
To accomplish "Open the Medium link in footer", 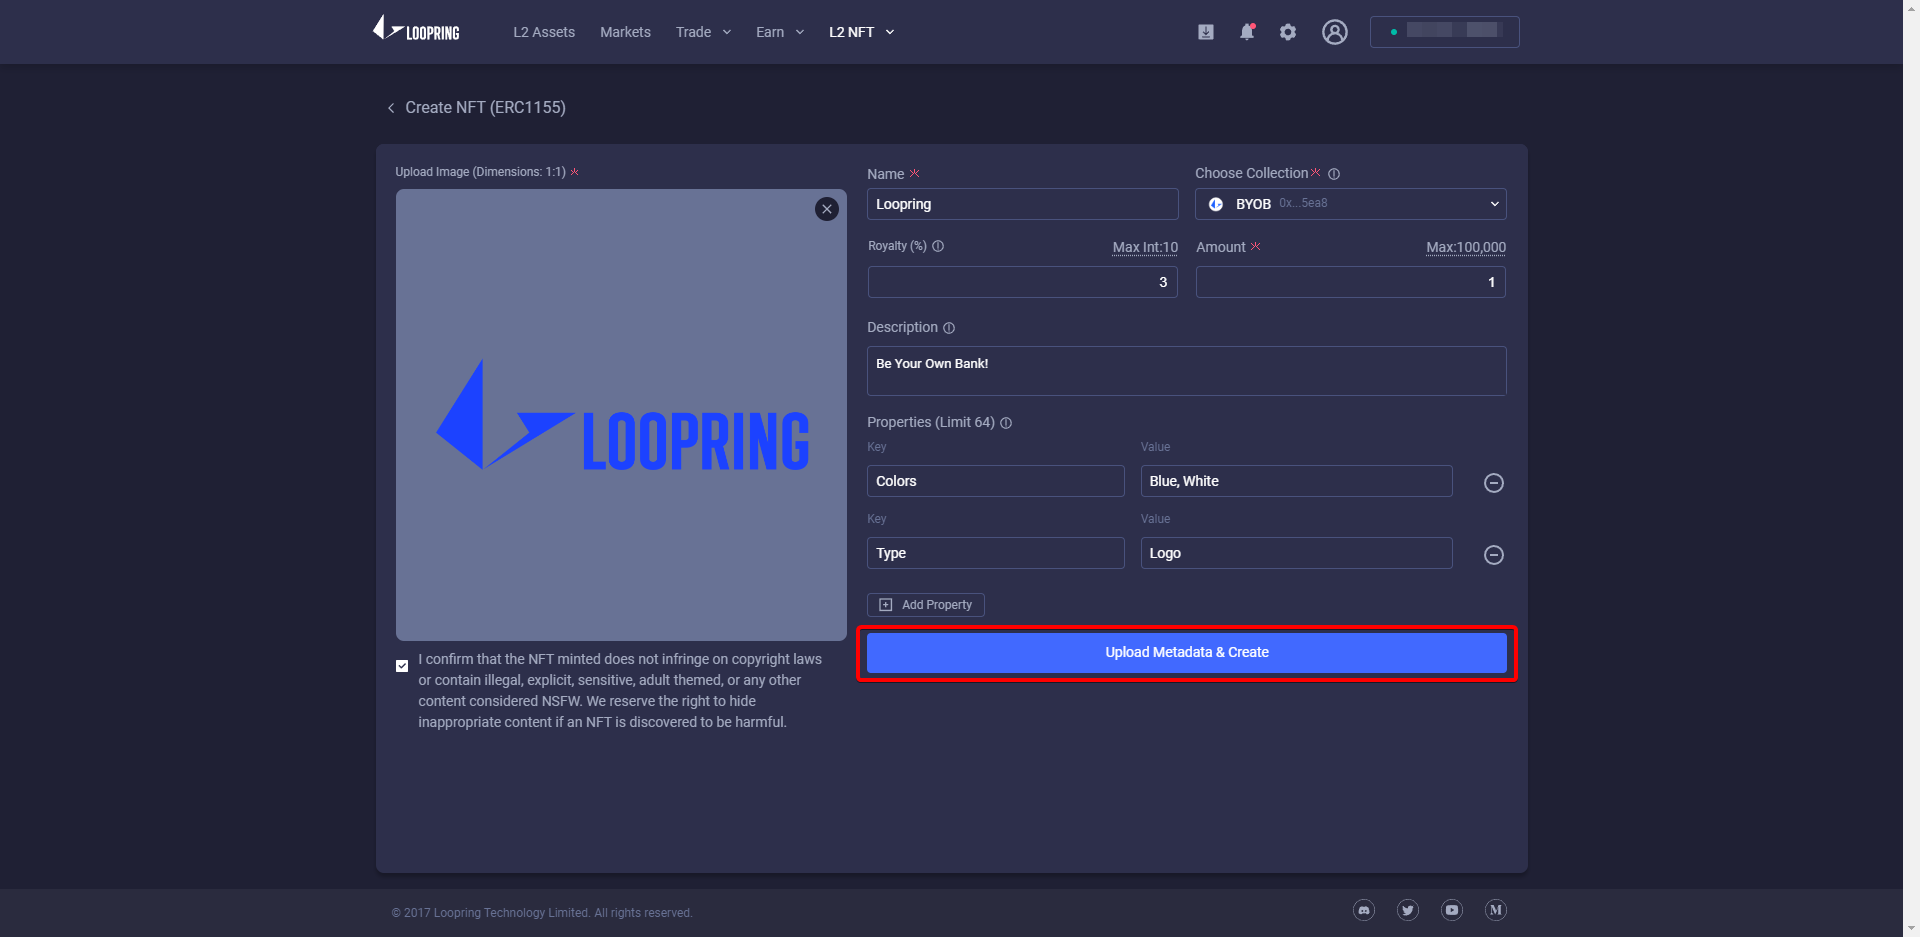I will pyautogui.click(x=1496, y=910).
